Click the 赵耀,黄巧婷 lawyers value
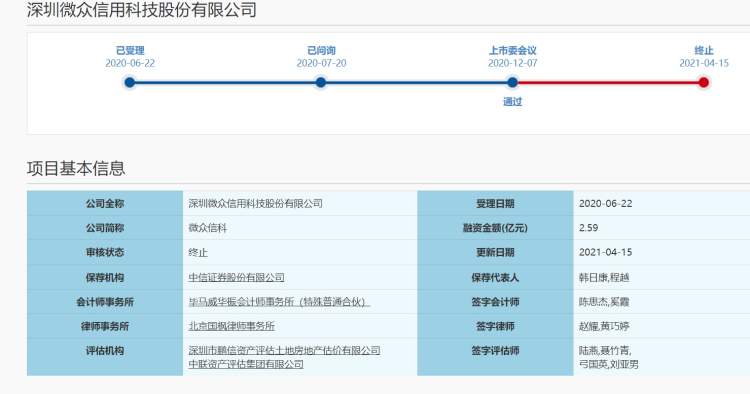The width and height of the screenshot is (750, 394). click(604, 326)
